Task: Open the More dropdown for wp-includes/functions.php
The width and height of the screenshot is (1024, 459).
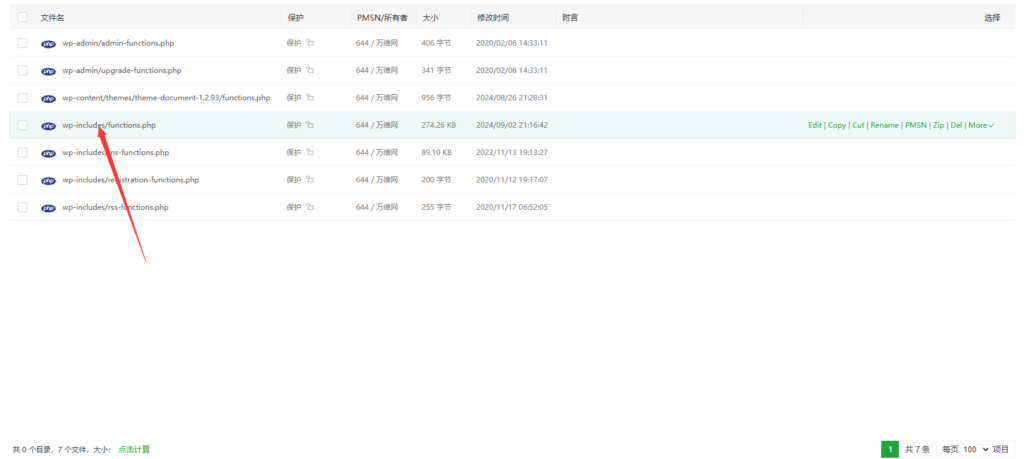Action: coord(981,125)
